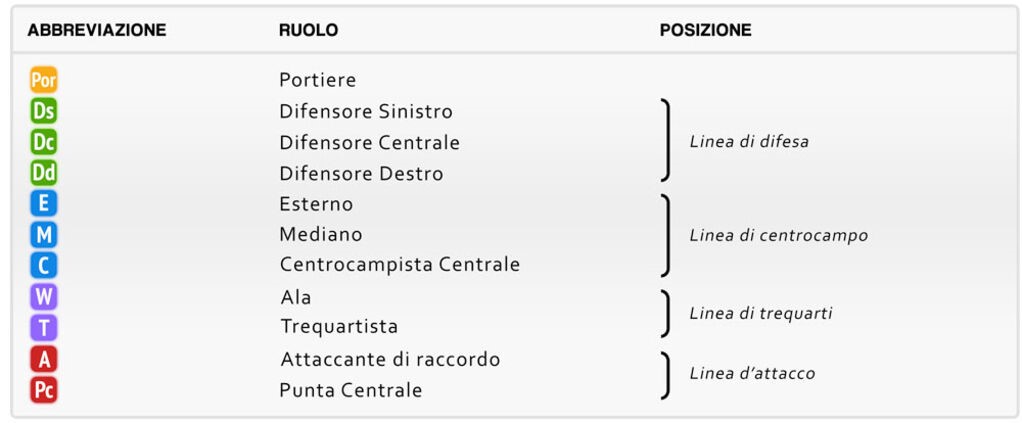The image size is (1022, 423).
Task: Click the green Dc defender badge
Action: (x=44, y=142)
